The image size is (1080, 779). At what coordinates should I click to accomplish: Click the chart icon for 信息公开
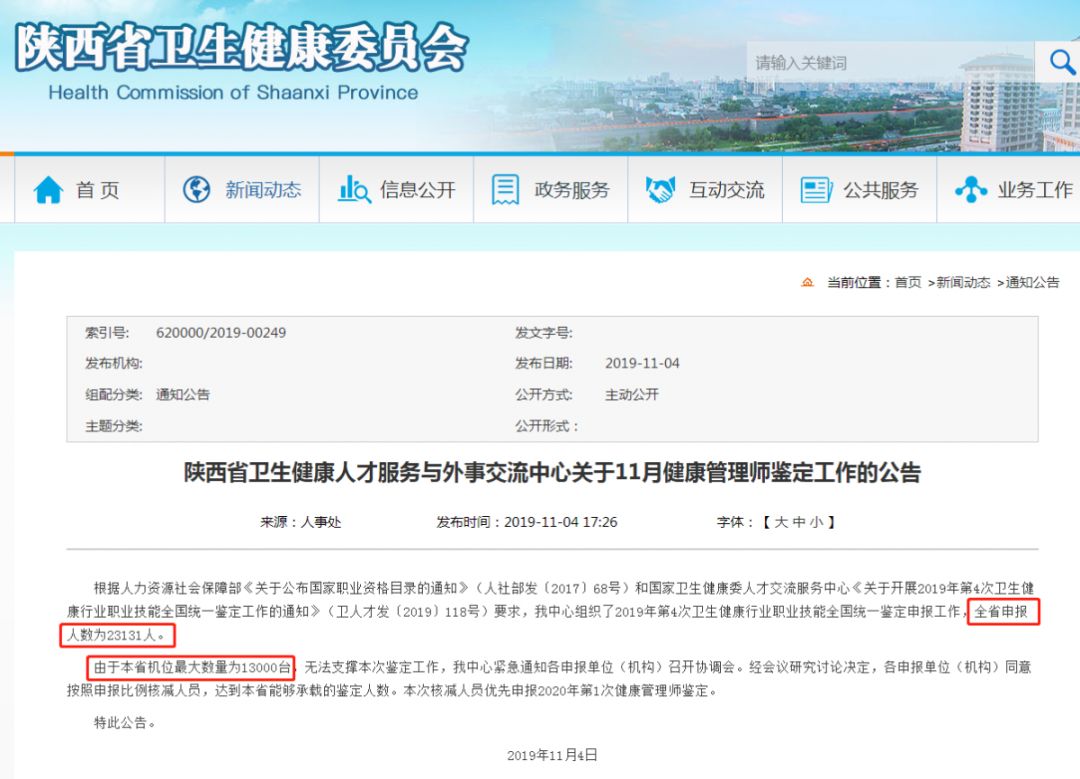(354, 189)
